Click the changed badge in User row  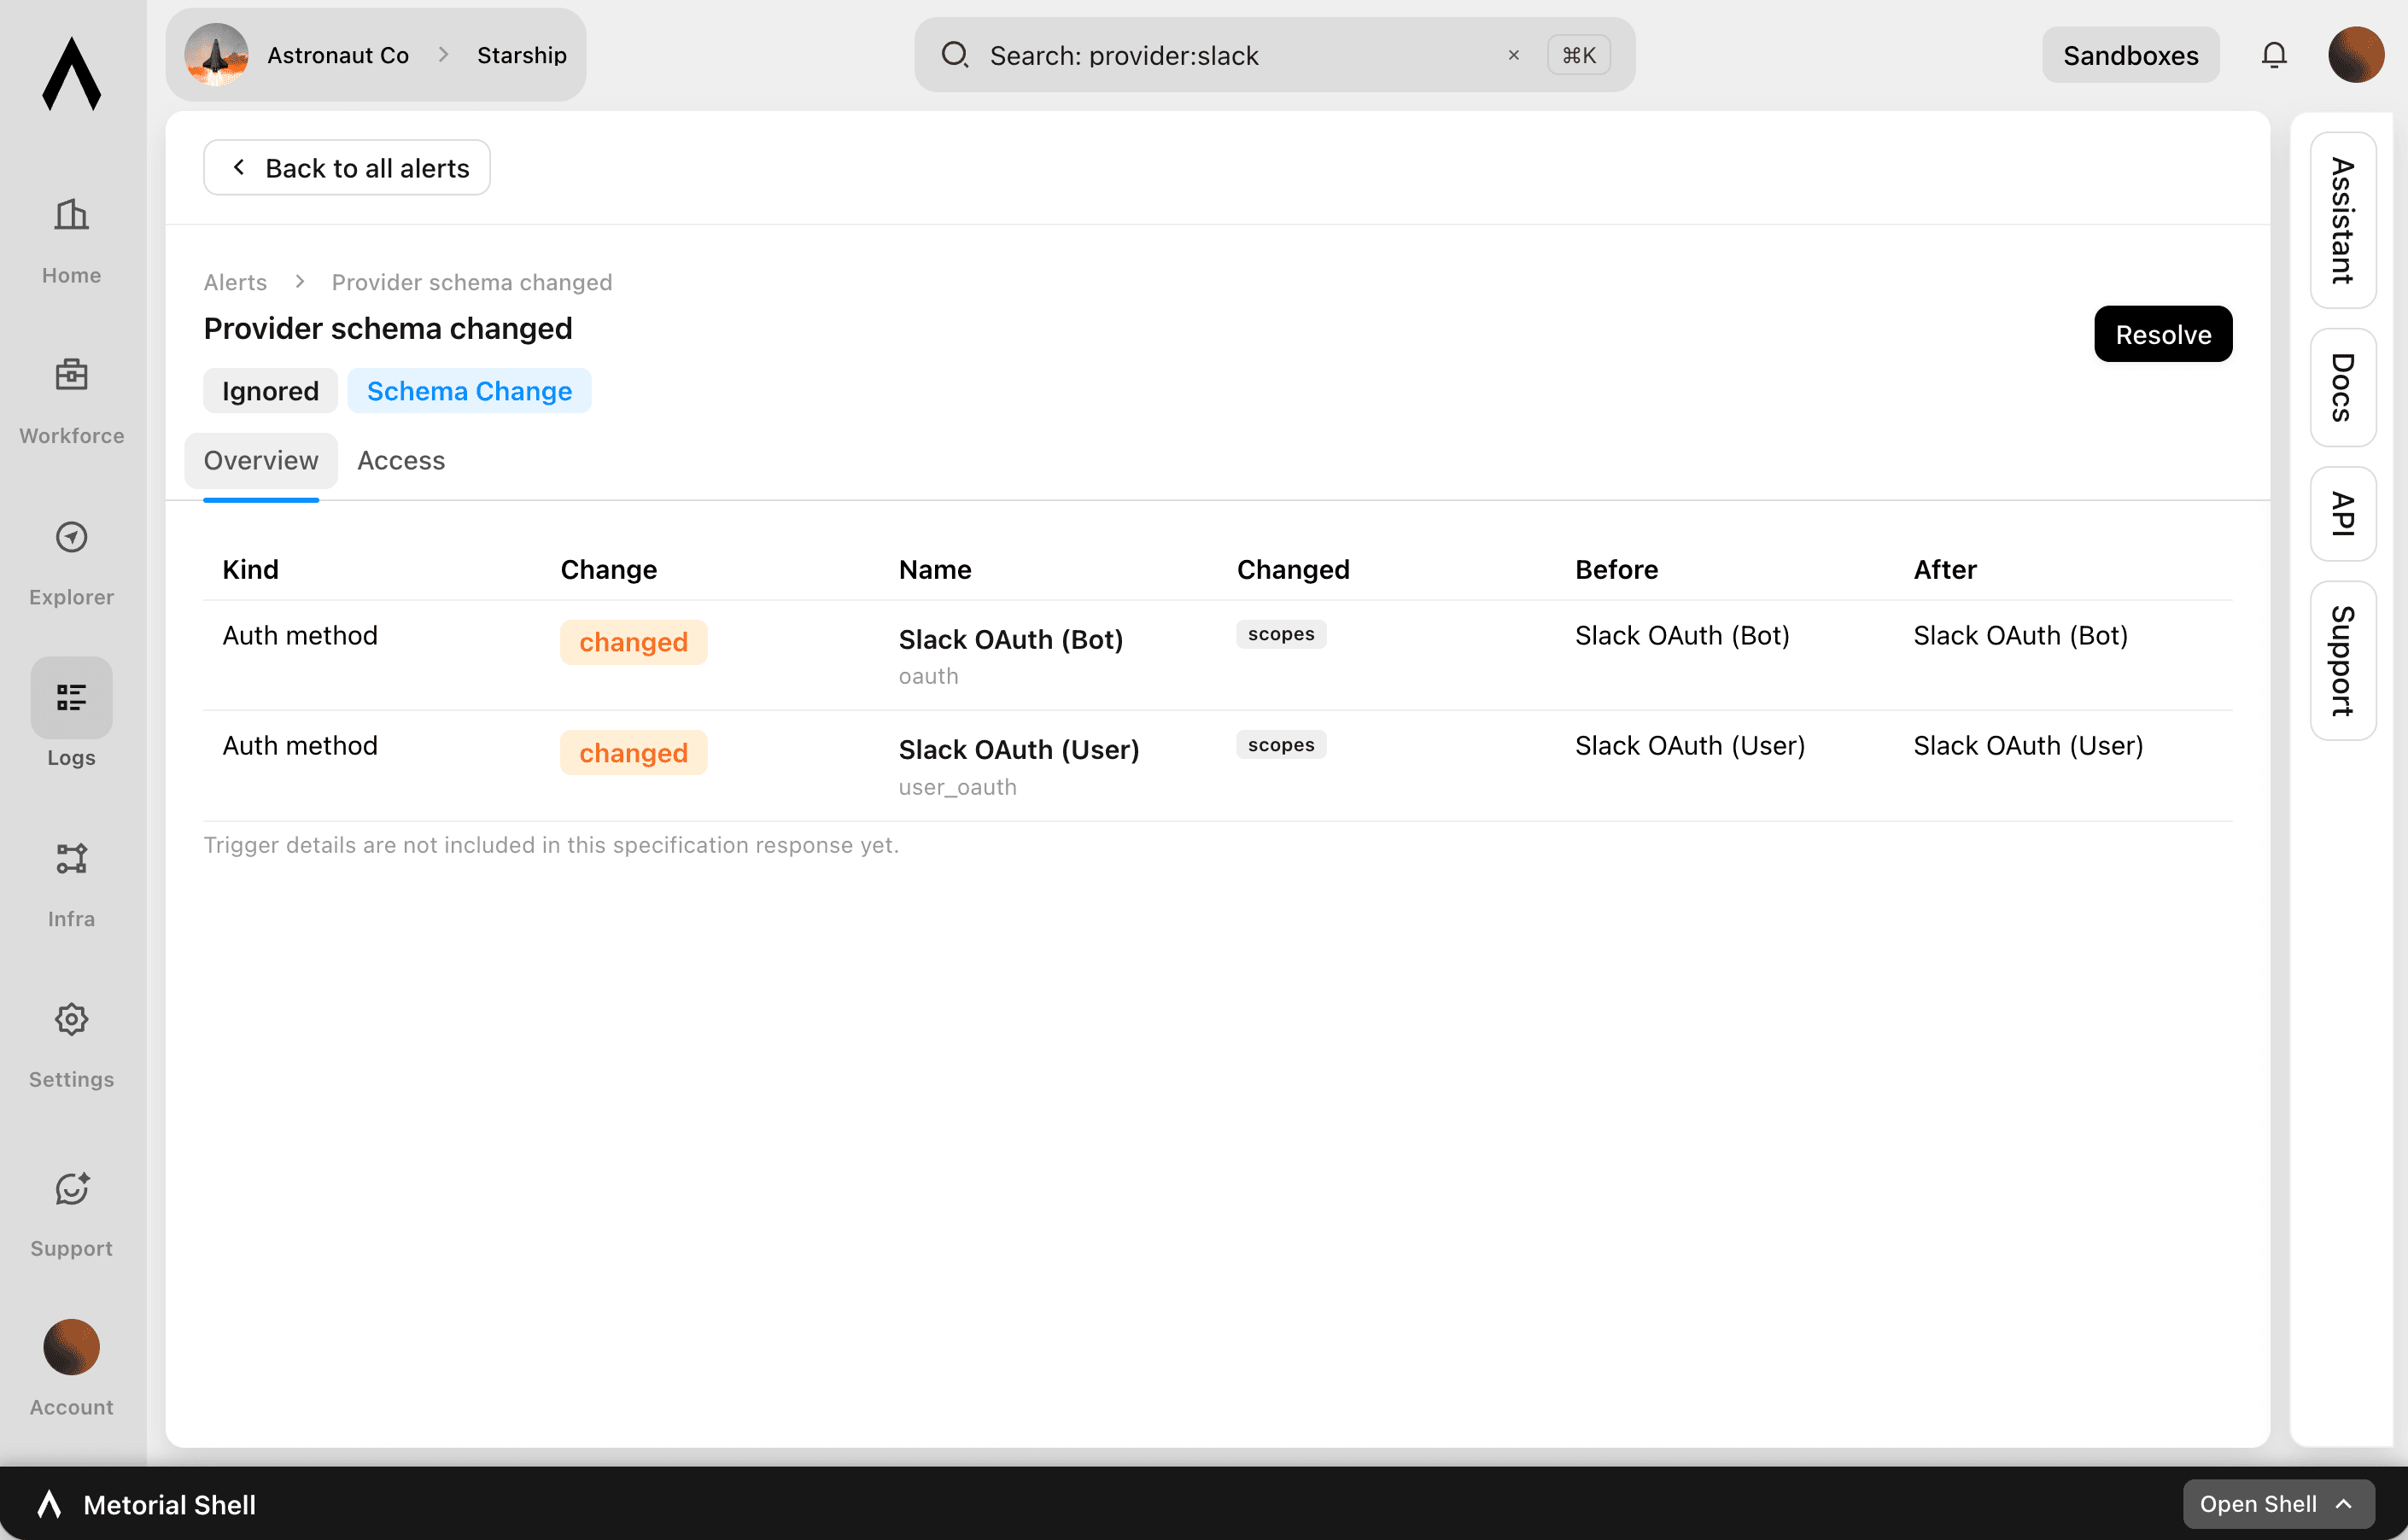(633, 753)
